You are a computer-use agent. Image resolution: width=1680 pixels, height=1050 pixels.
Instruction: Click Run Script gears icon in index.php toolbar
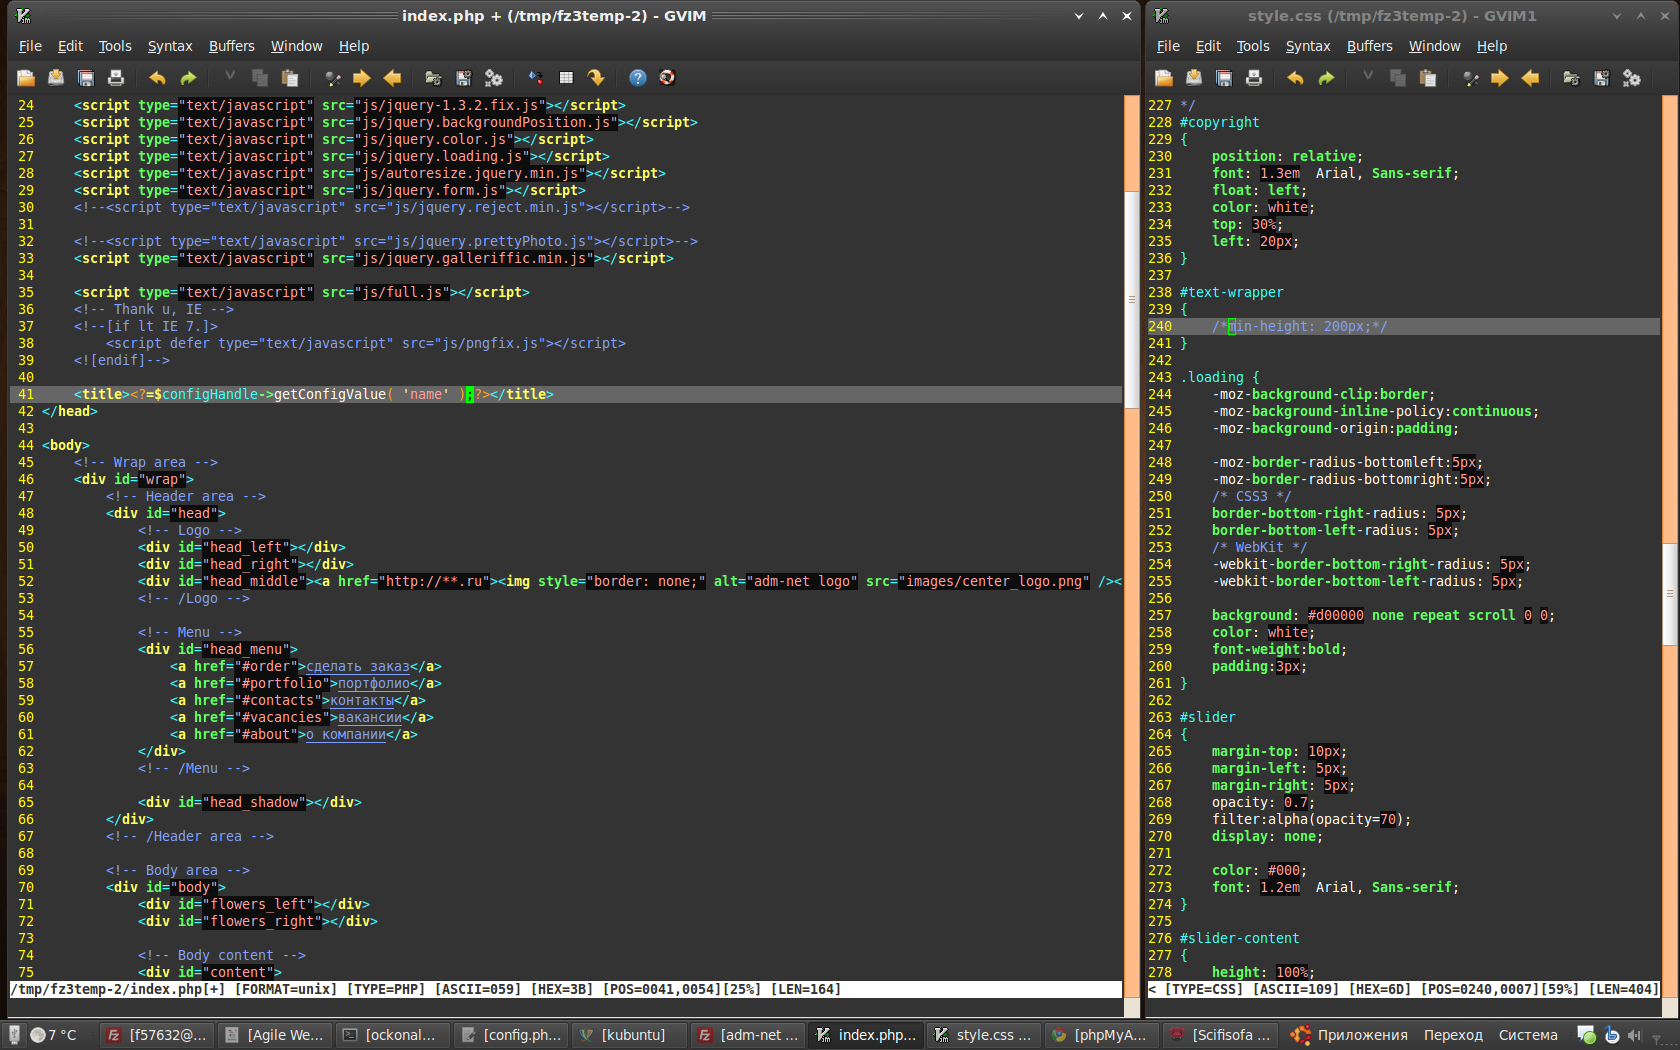494,78
